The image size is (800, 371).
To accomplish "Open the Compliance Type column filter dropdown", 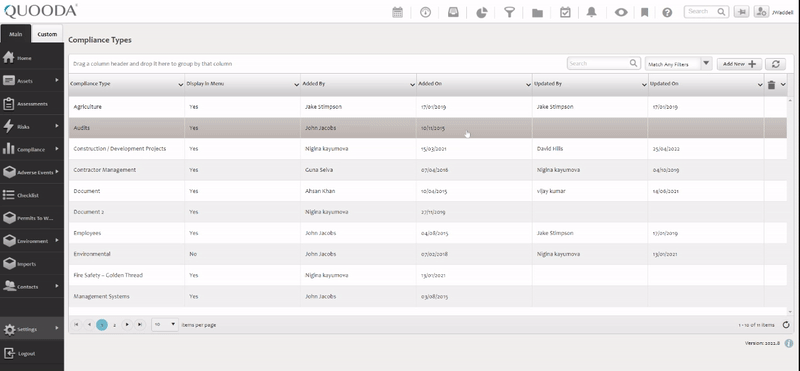I will click(181, 85).
